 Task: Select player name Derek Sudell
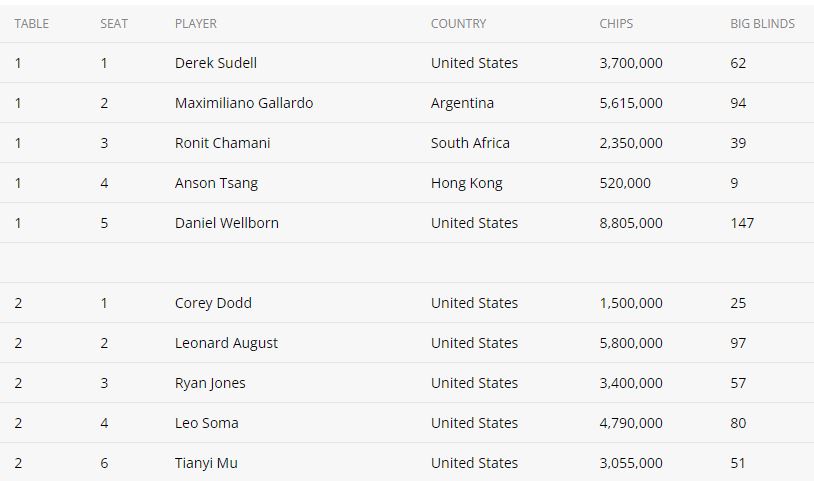pyautogui.click(x=216, y=63)
